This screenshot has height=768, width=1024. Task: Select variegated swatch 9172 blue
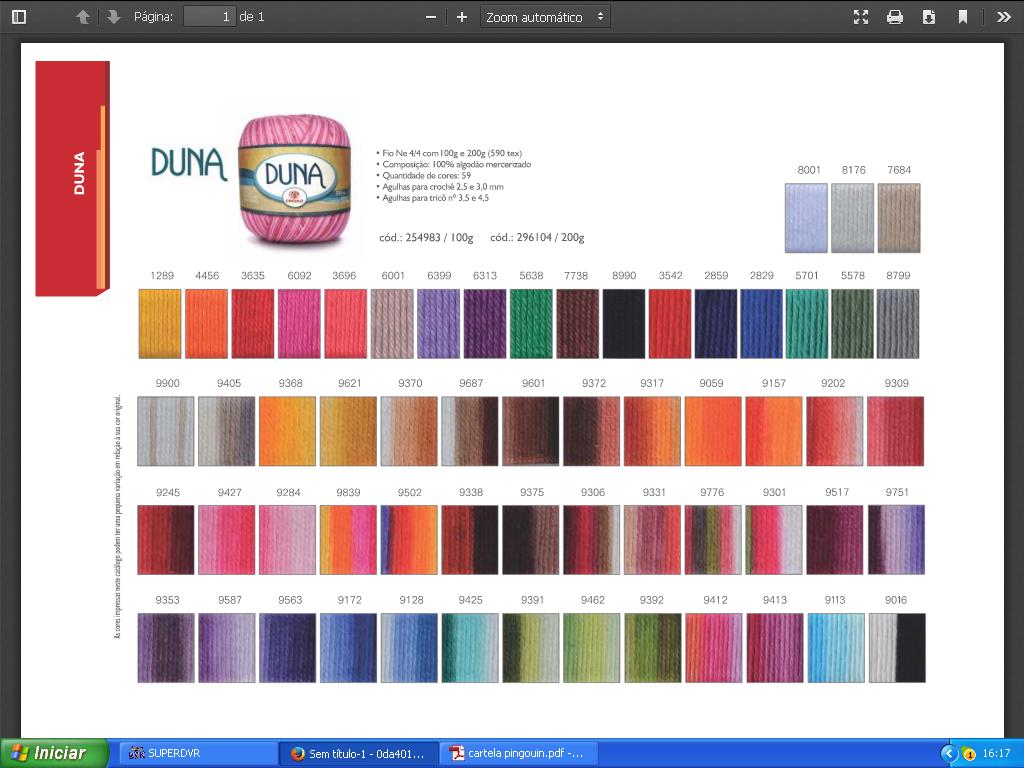[x=348, y=648]
